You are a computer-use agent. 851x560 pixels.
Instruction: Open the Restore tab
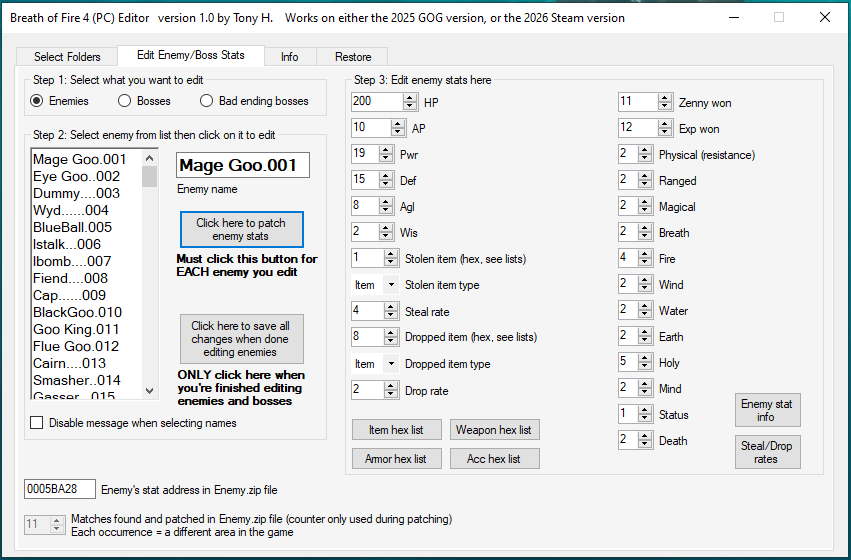click(x=352, y=57)
